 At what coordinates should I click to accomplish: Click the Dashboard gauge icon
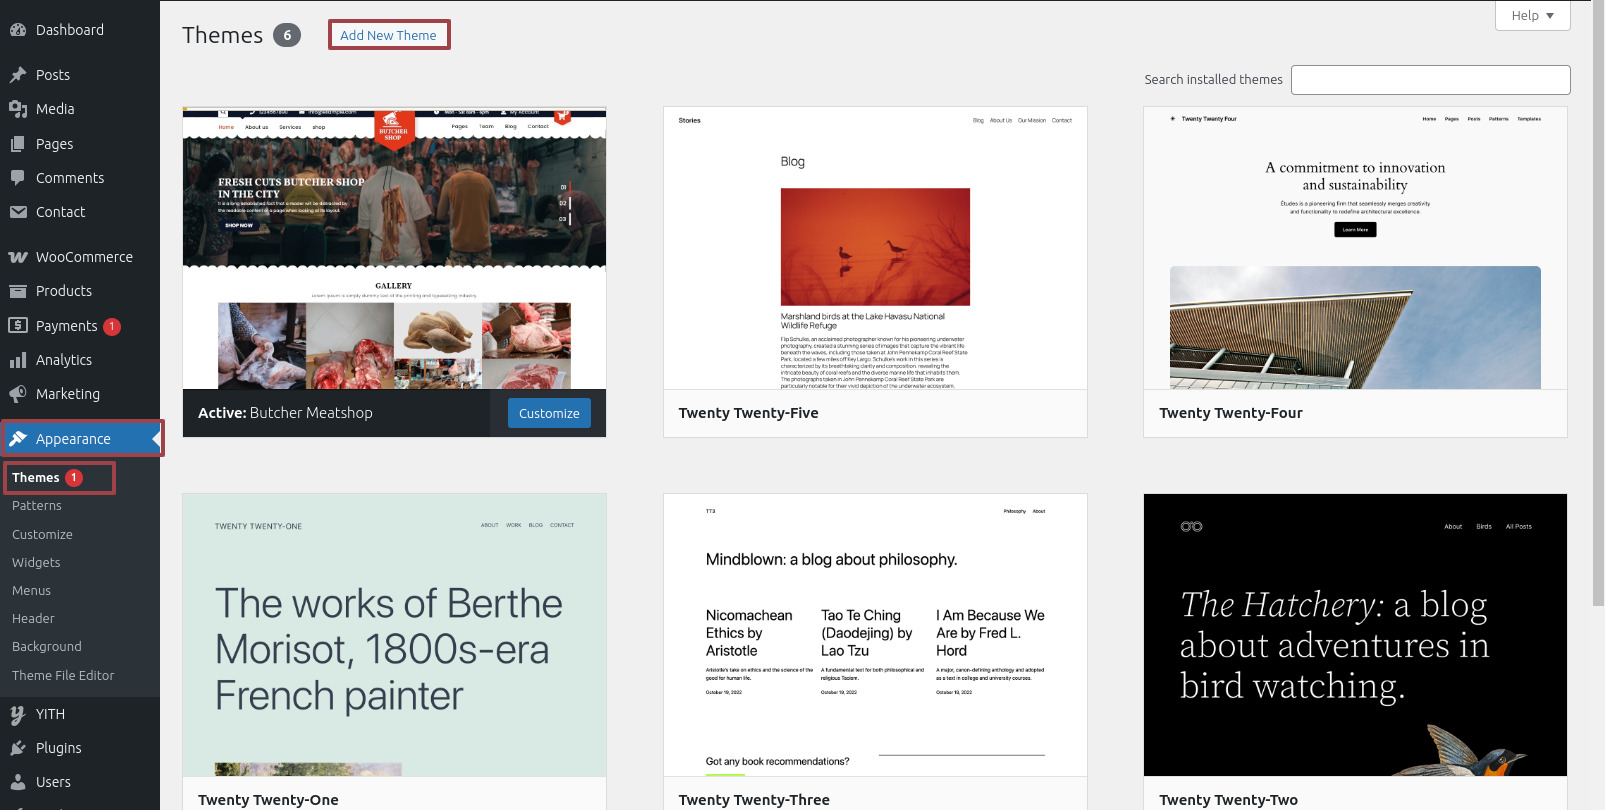coord(18,30)
